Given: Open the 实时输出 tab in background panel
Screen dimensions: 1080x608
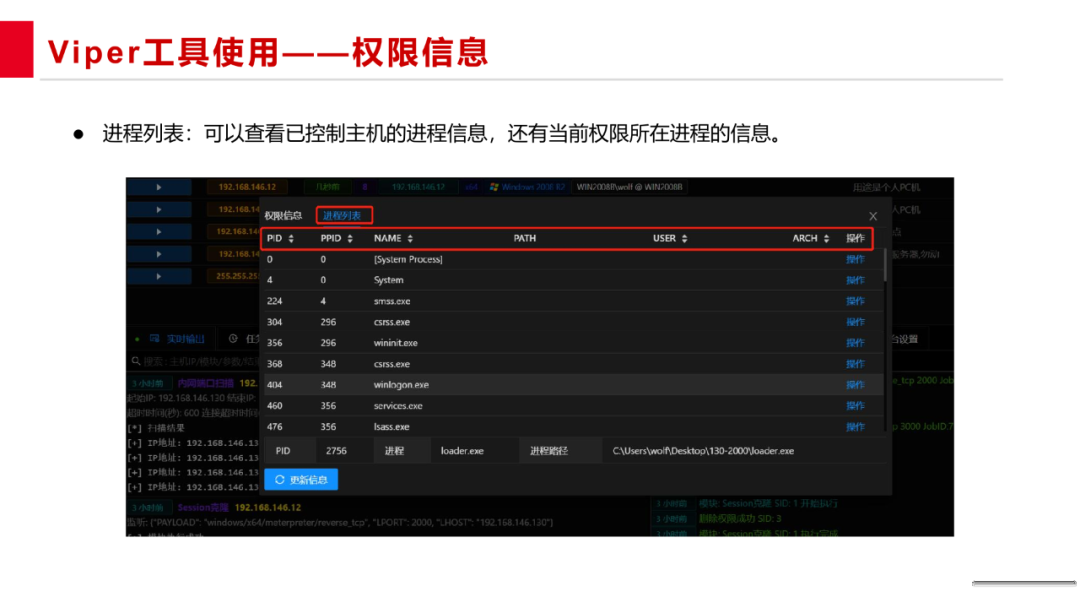Looking at the screenshot, I should (x=179, y=339).
